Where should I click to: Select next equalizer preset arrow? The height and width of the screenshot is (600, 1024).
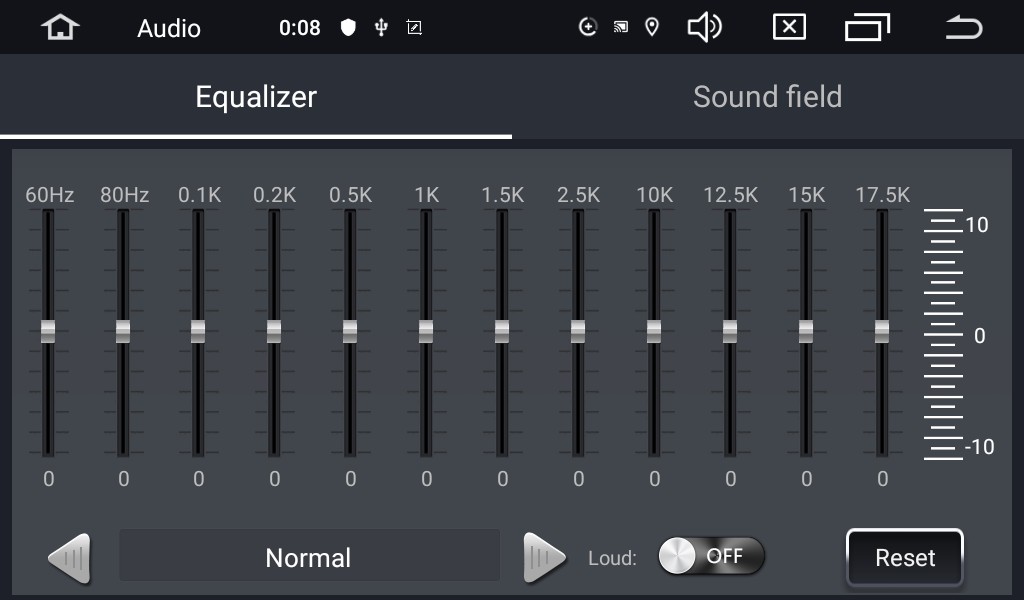(544, 558)
